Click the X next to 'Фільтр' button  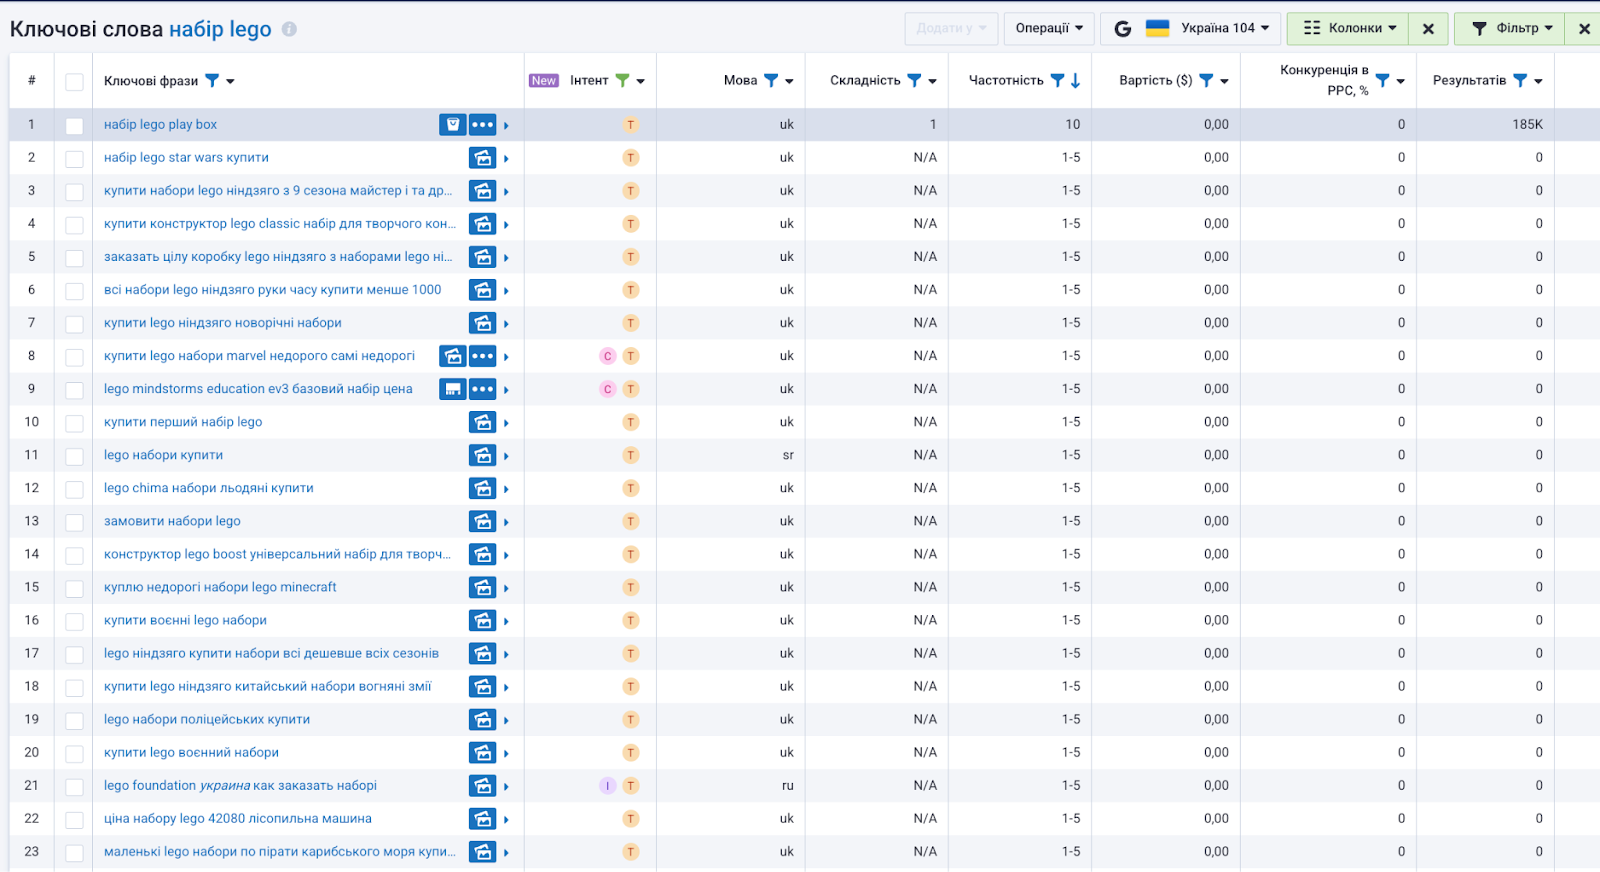pos(1584,29)
